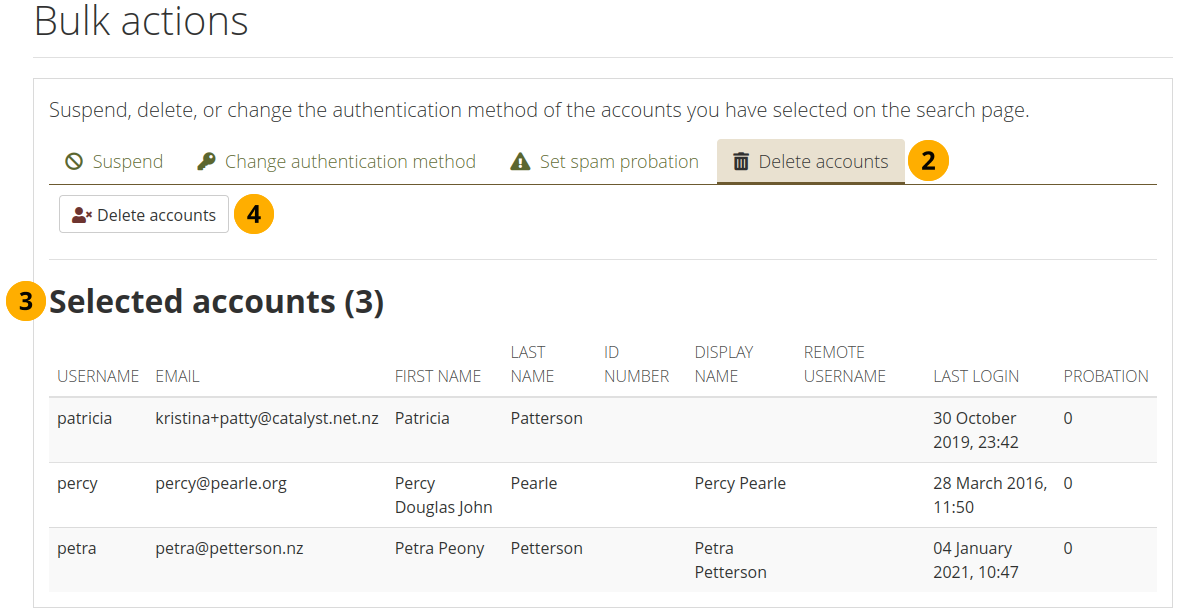Click the user-remove icon in Delete accounts button
The width and height of the screenshot is (1179, 613).
pyautogui.click(x=82, y=215)
